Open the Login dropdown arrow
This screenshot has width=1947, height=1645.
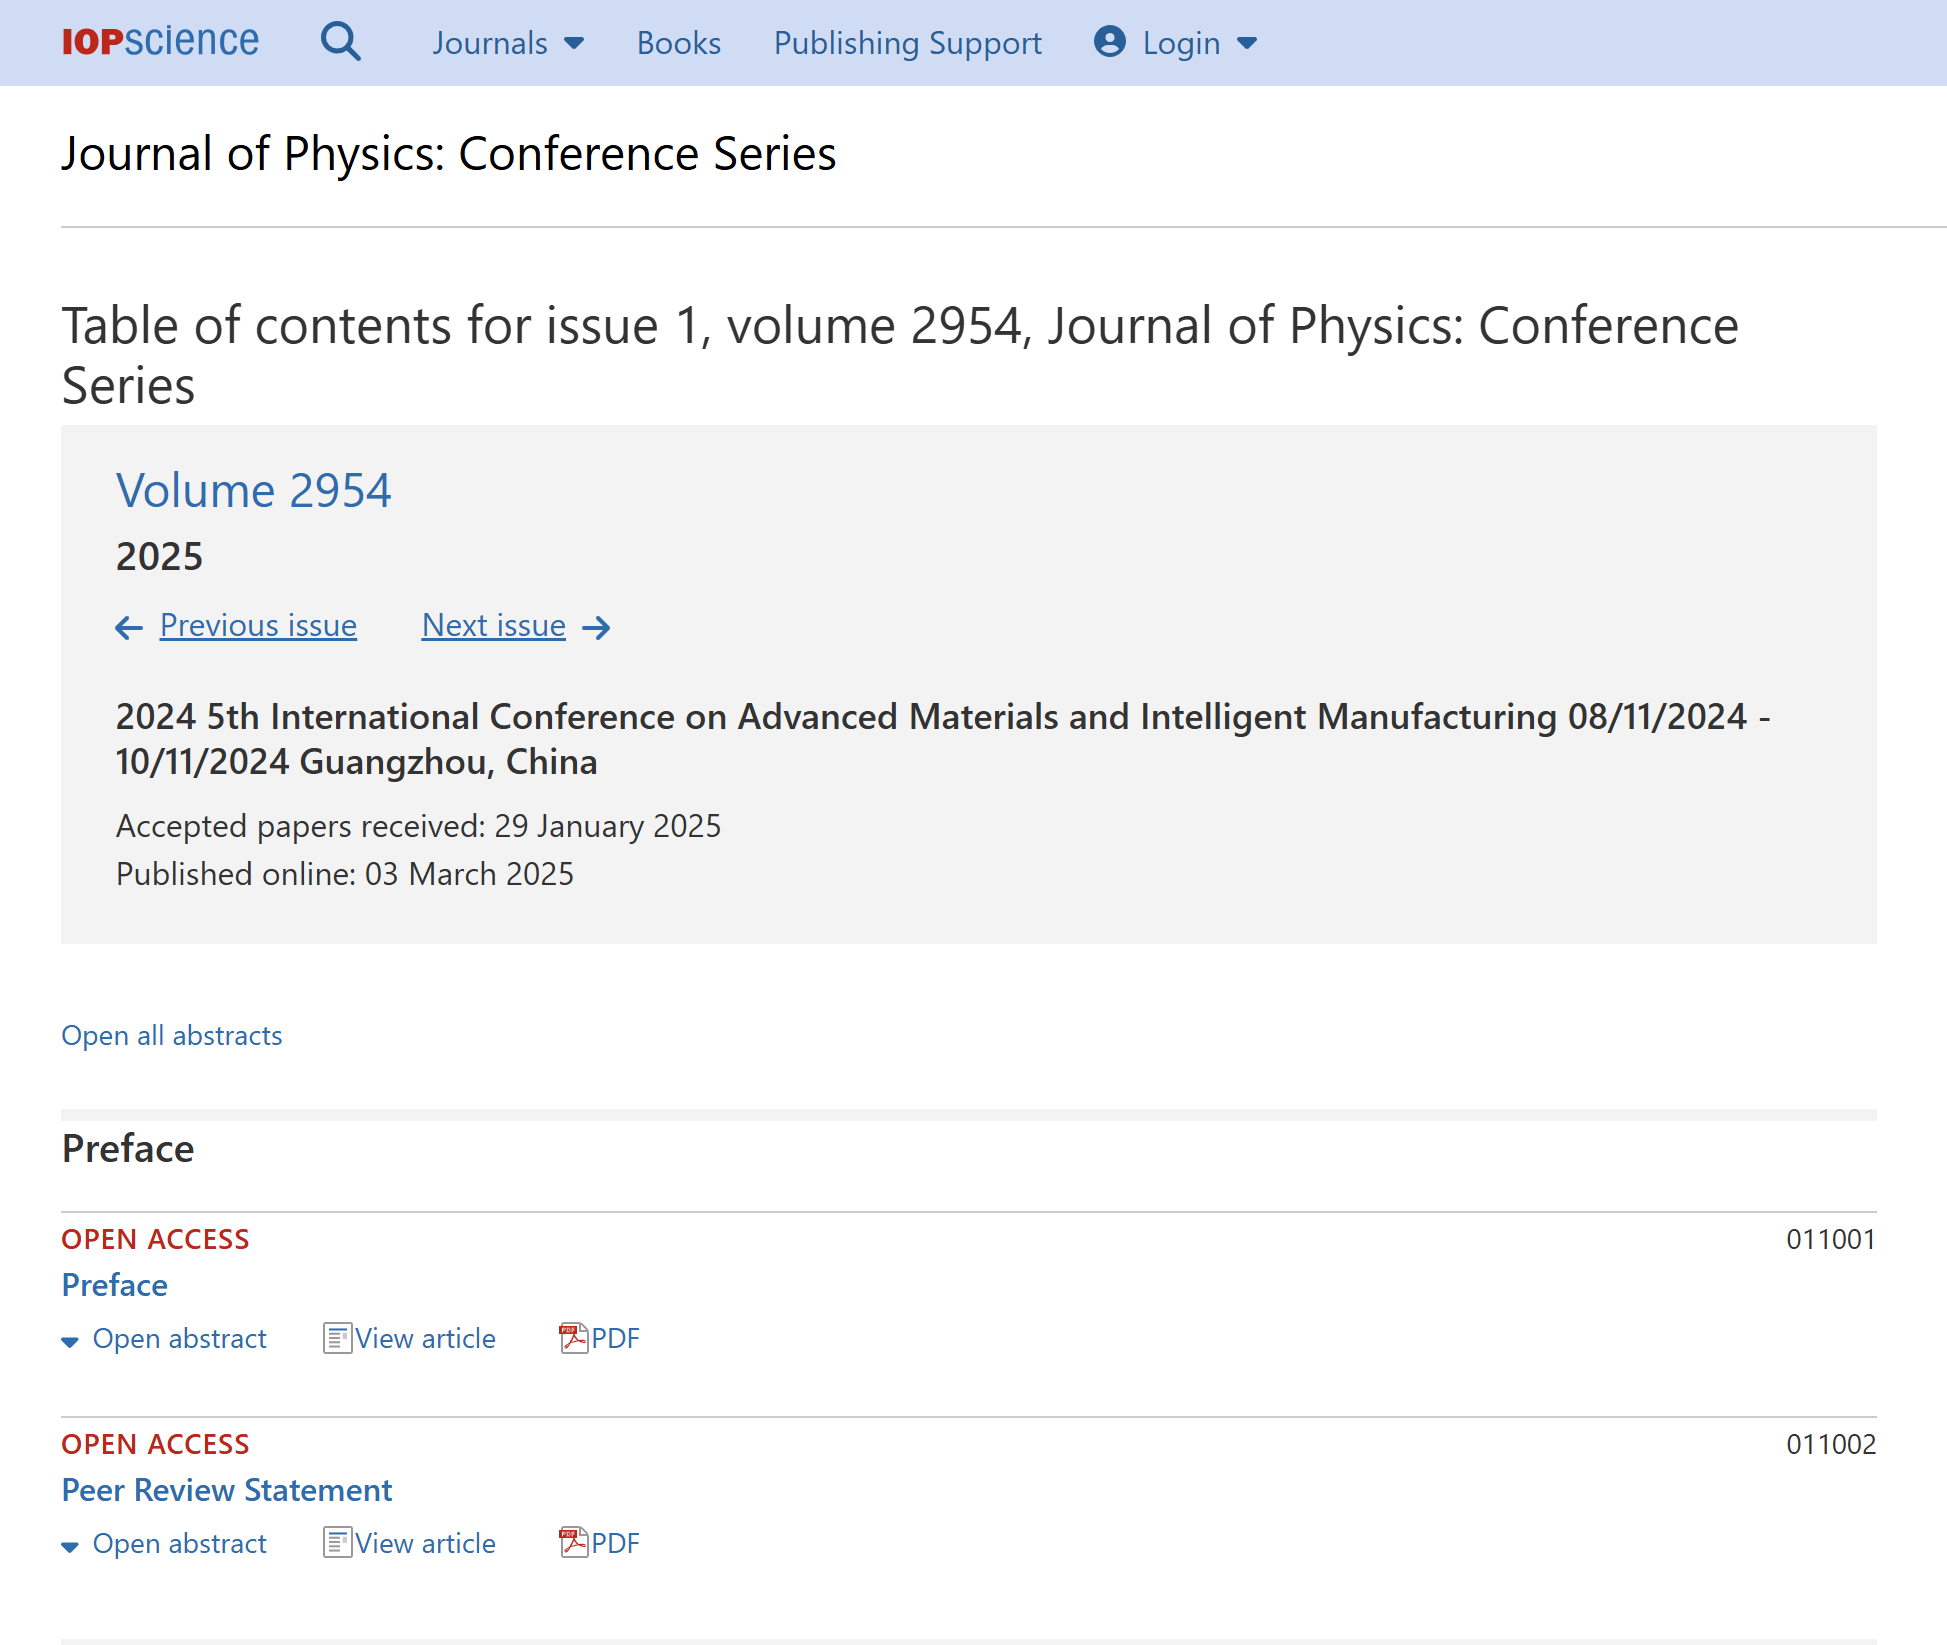1247,43
